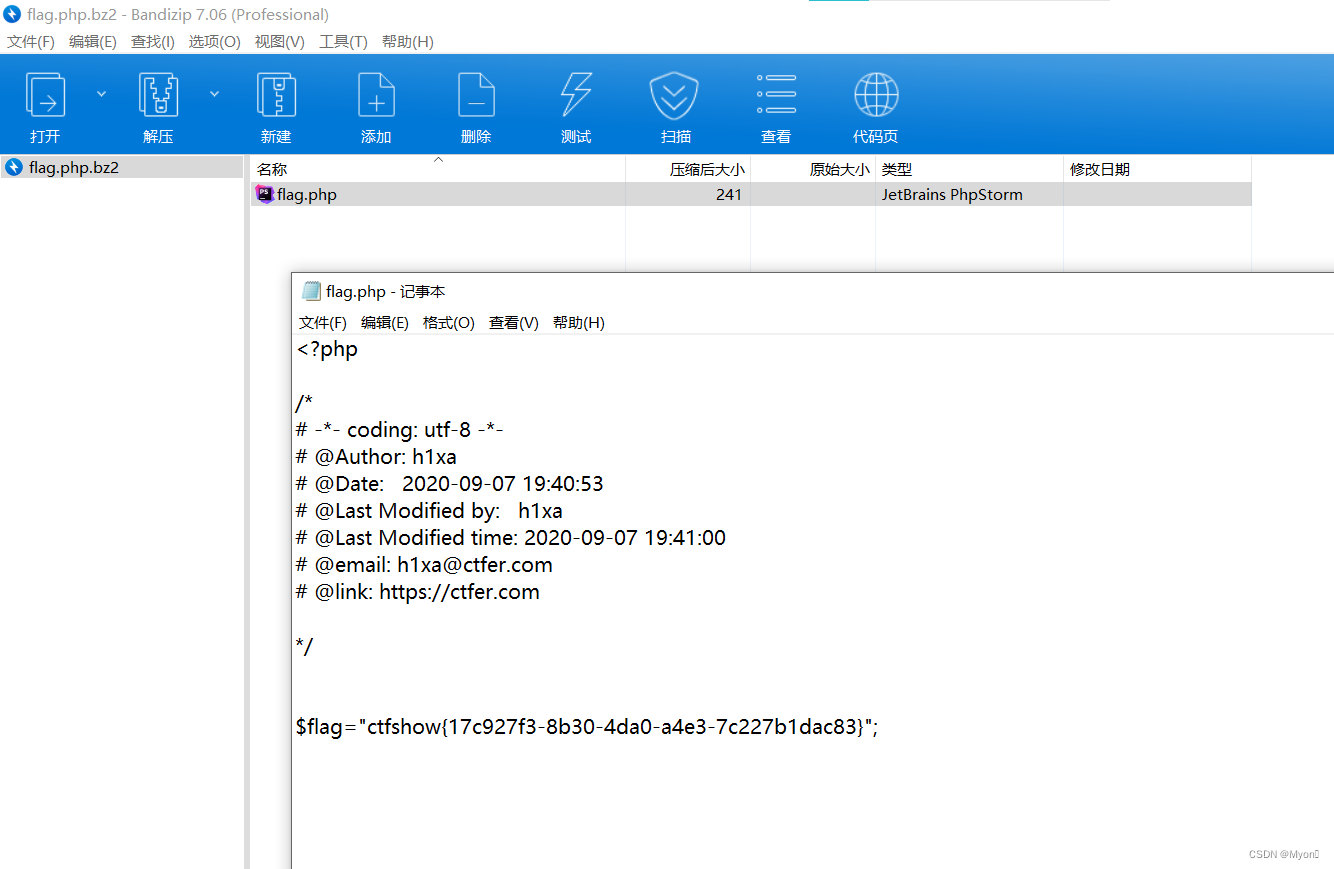Open the 查找(I) search menu

pyautogui.click(x=152, y=41)
